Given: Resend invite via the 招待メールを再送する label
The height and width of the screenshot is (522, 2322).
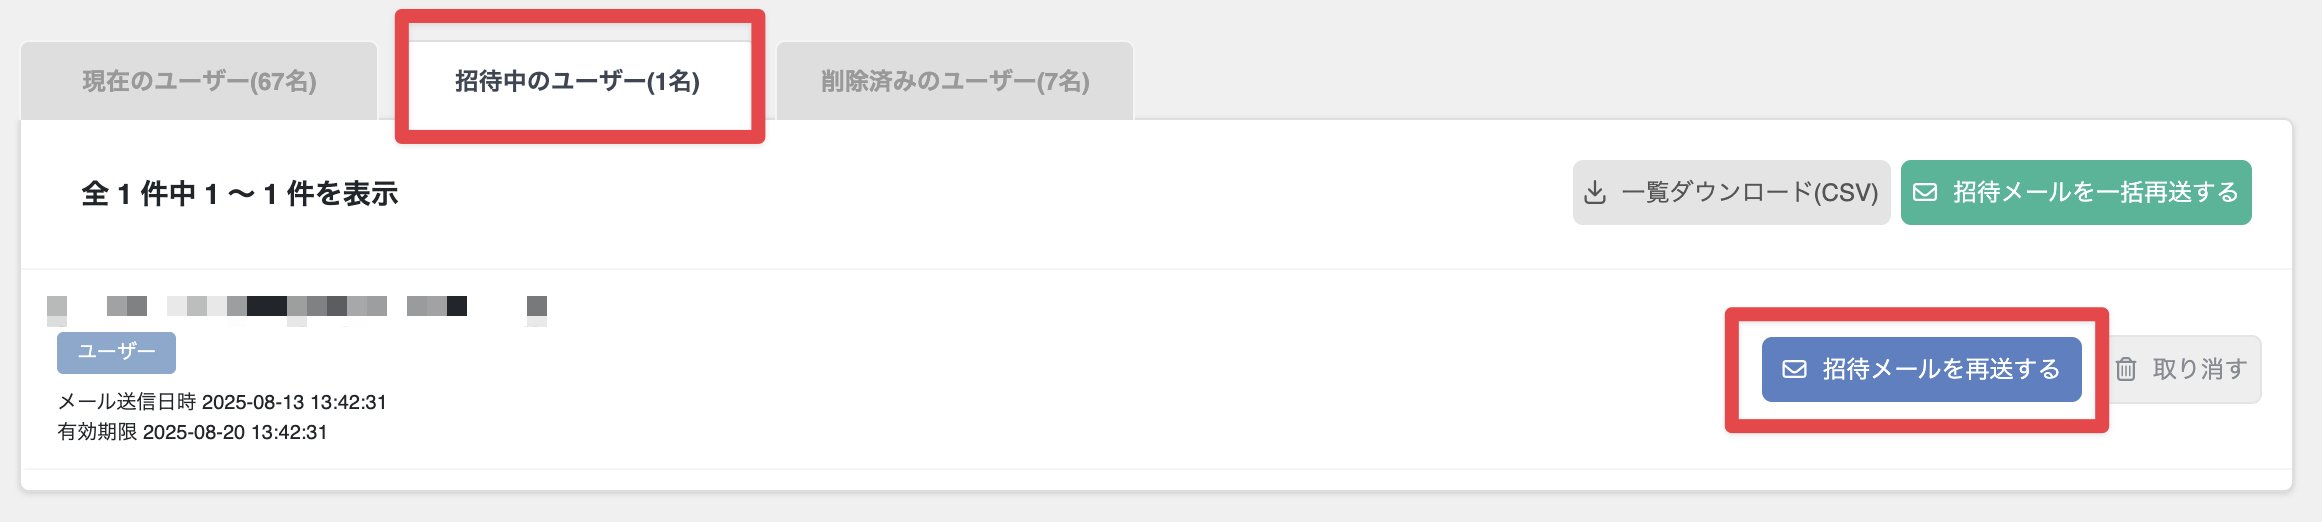Looking at the screenshot, I should pyautogui.click(x=1941, y=369).
